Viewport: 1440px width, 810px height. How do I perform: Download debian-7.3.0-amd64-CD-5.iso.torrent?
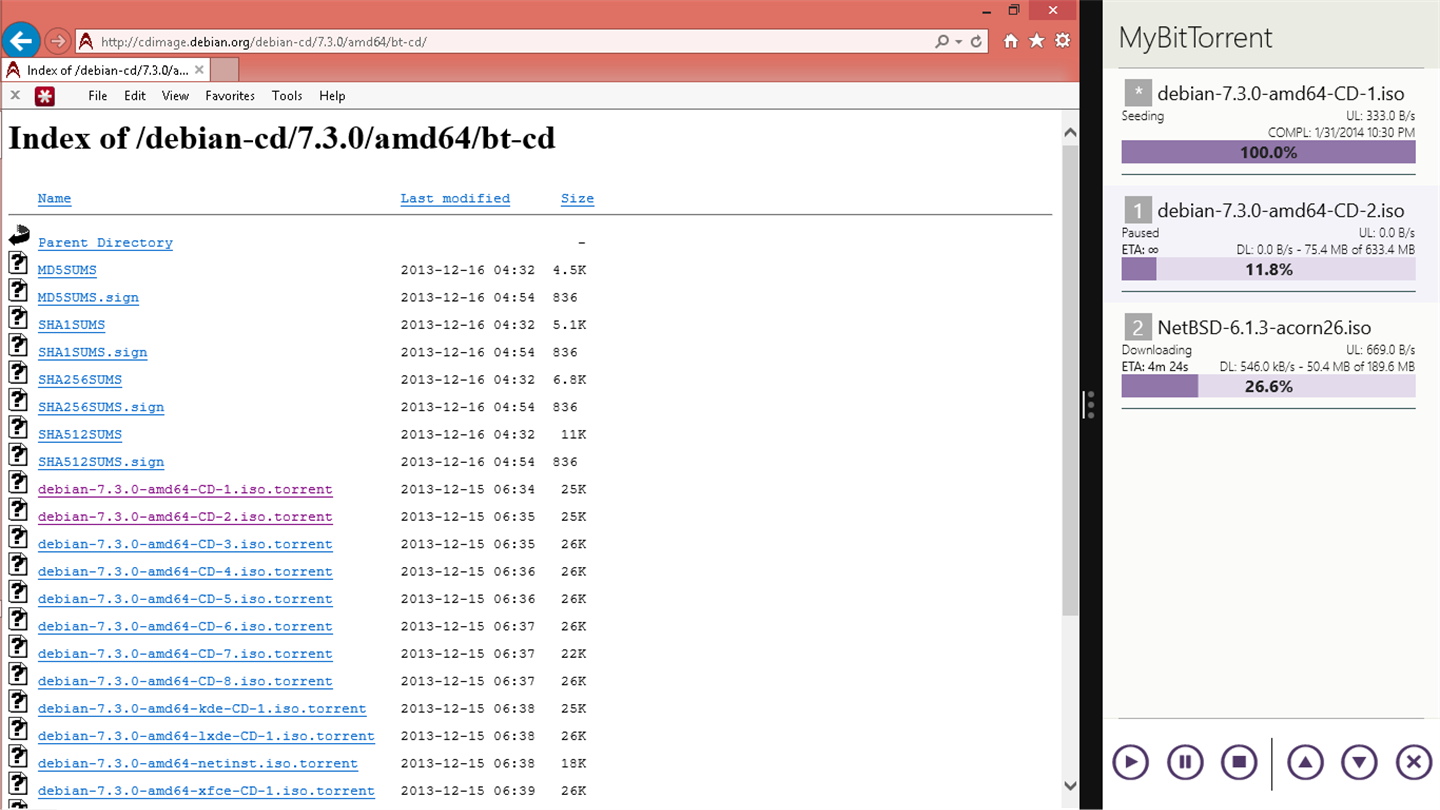pos(185,600)
